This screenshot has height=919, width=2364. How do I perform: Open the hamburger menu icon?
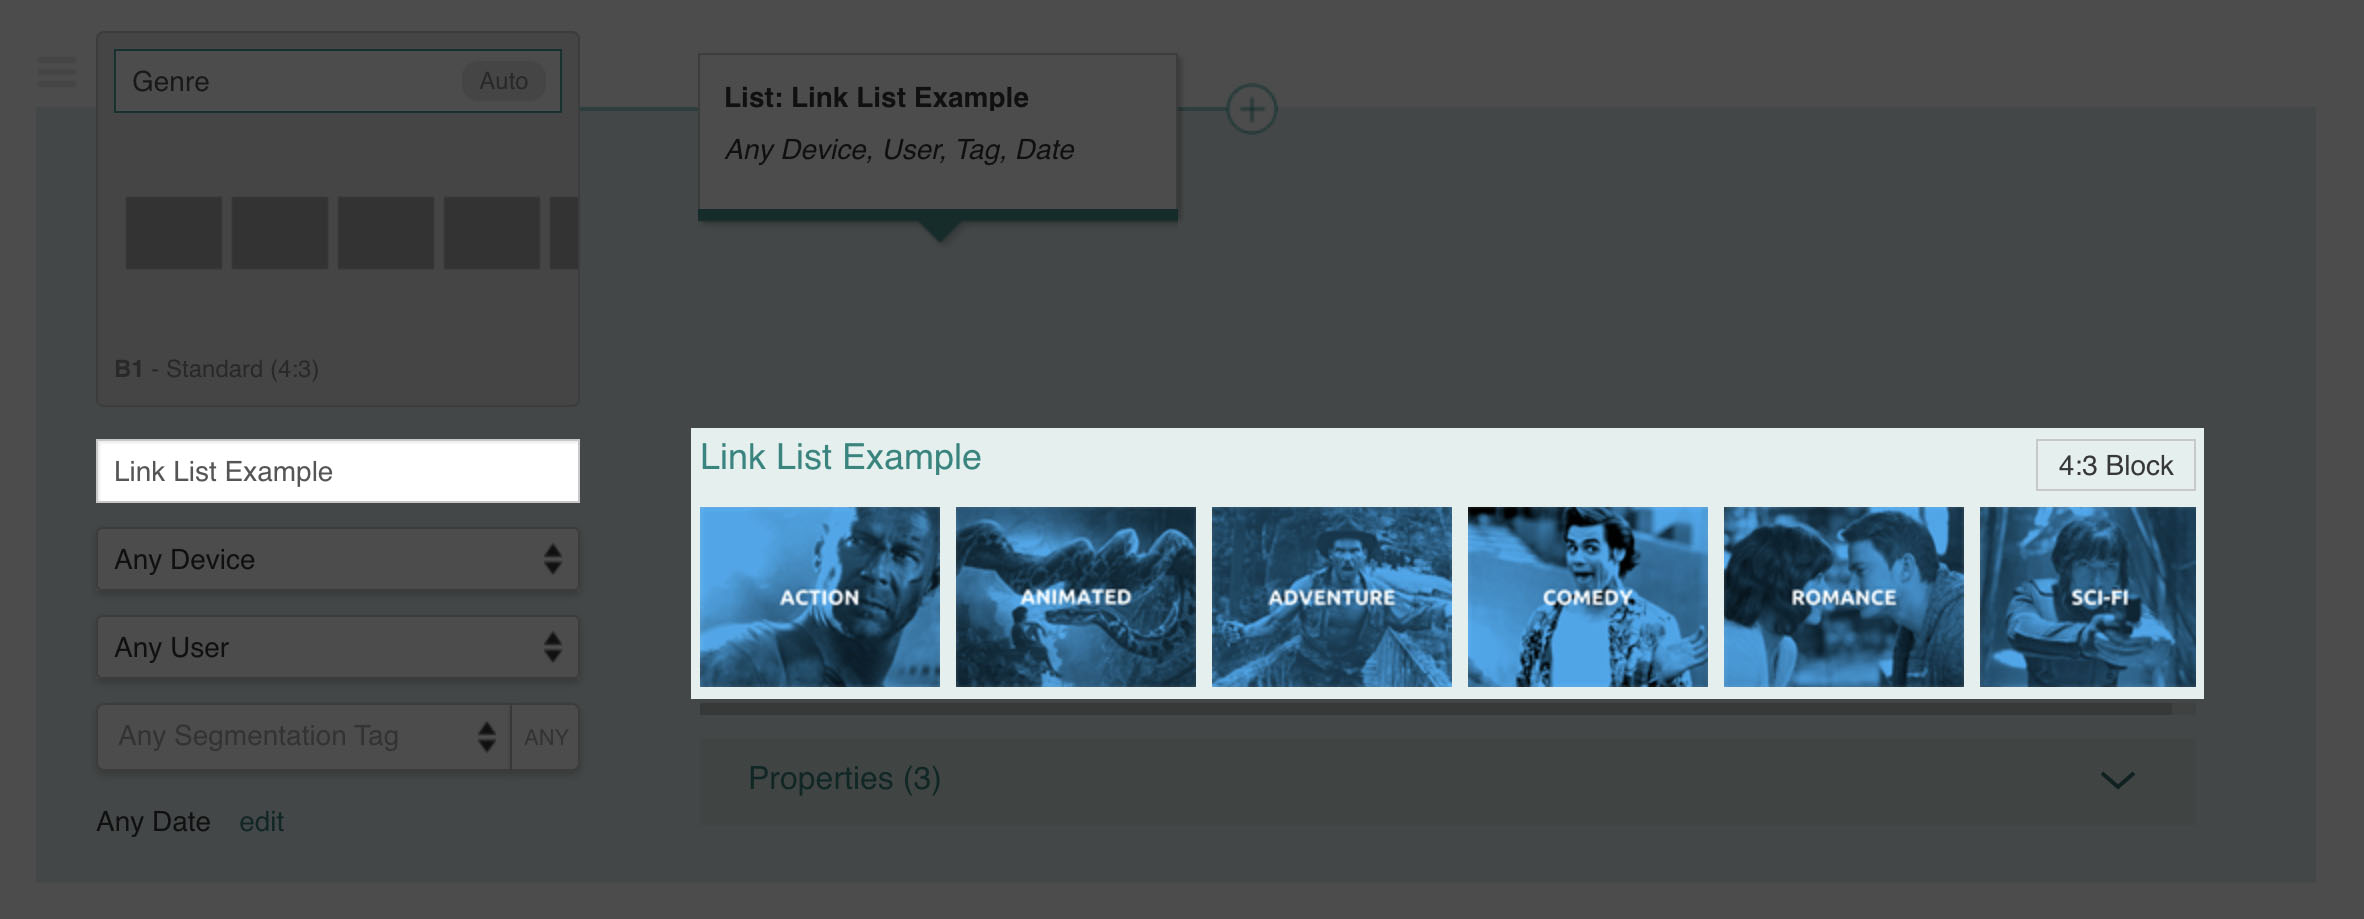[x=57, y=72]
